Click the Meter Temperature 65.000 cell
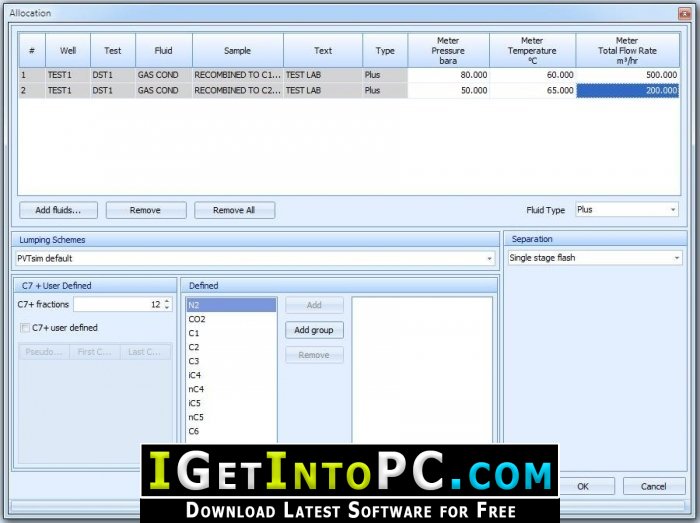The width and height of the screenshot is (700, 523). tap(533, 91)
